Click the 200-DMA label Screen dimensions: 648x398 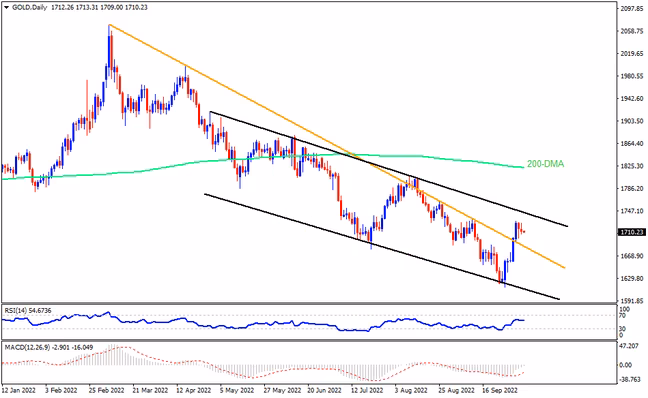point(545,164)
